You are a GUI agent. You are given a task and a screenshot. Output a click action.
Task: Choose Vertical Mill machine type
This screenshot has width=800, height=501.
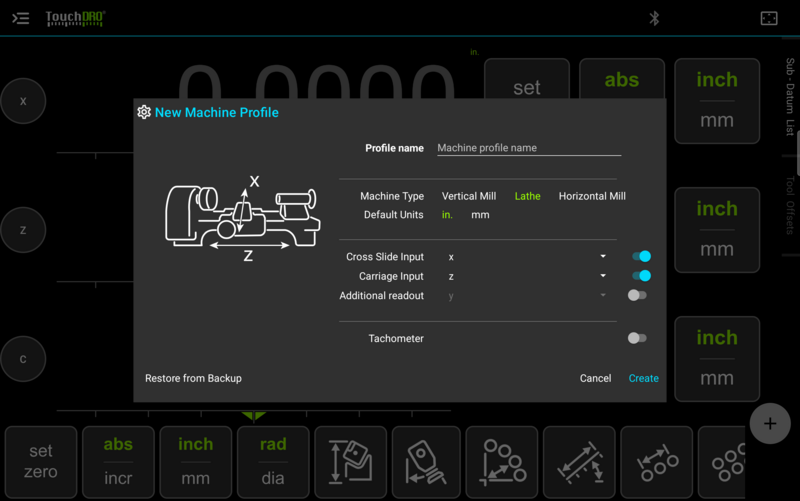pyautogui.click(x=469, y=196)
